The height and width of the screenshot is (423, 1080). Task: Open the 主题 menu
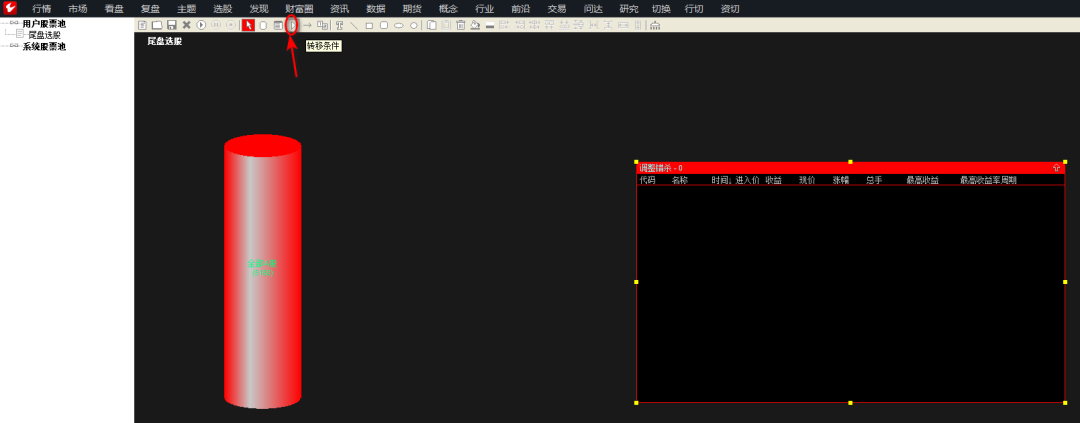tap(187, 9)
